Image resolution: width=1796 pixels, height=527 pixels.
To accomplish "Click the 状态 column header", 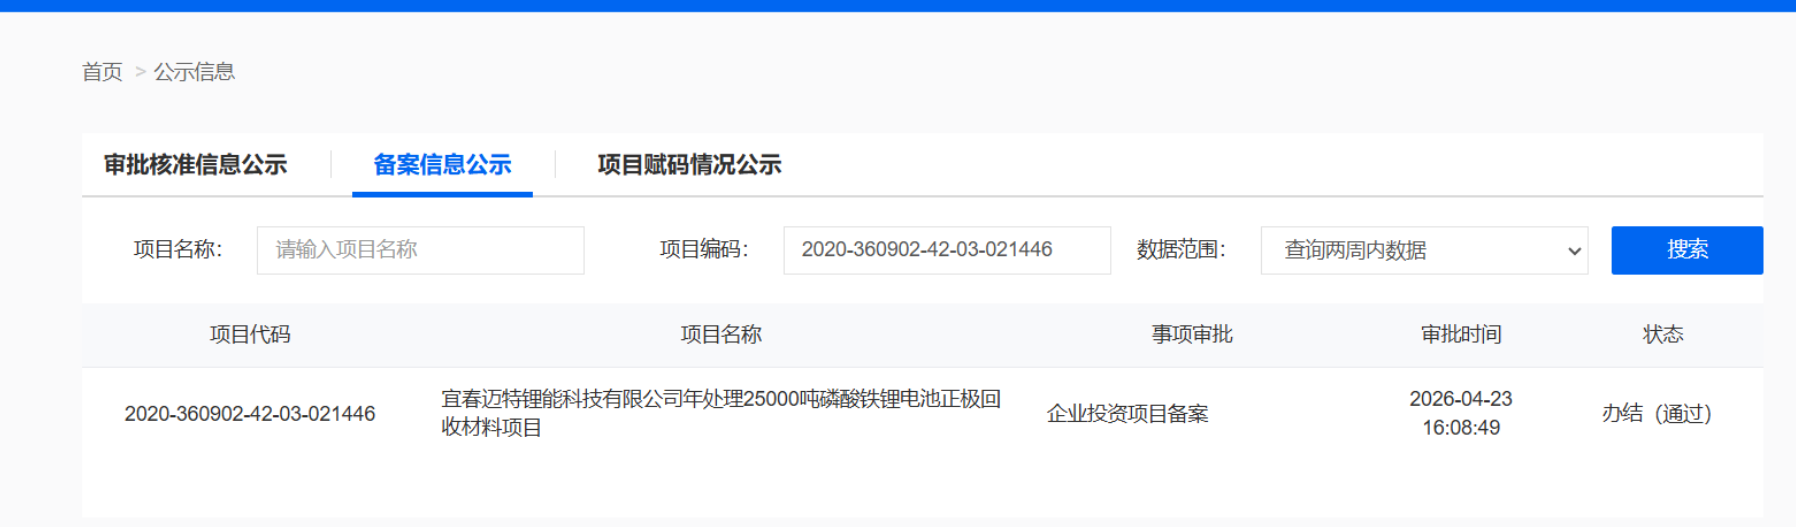I will [x=1663, y=335].
